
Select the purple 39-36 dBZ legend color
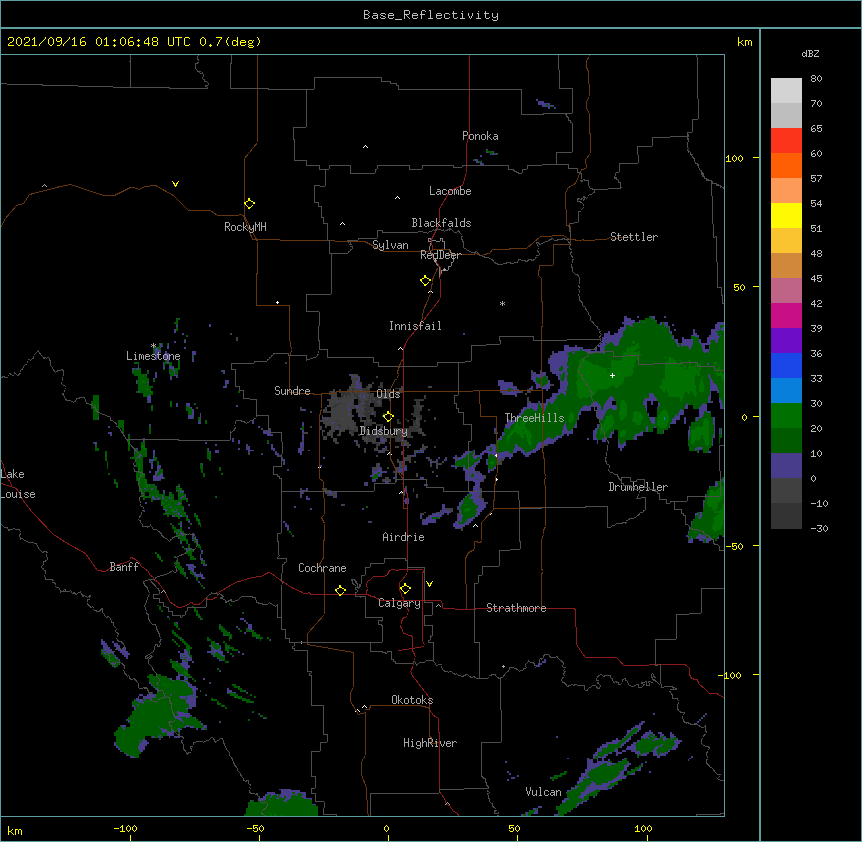point(786,340)
